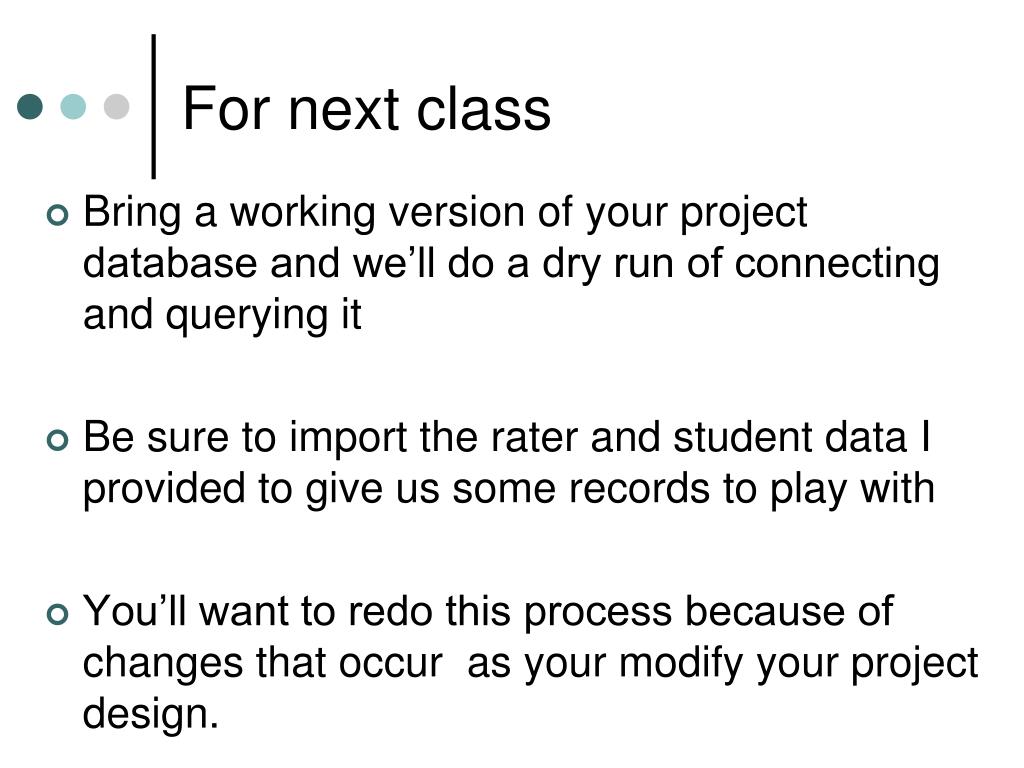The height and width of the screenshot is (768, 1024).
Task: Click the word 'connecting' in first bullet
Action: point(837,266)
